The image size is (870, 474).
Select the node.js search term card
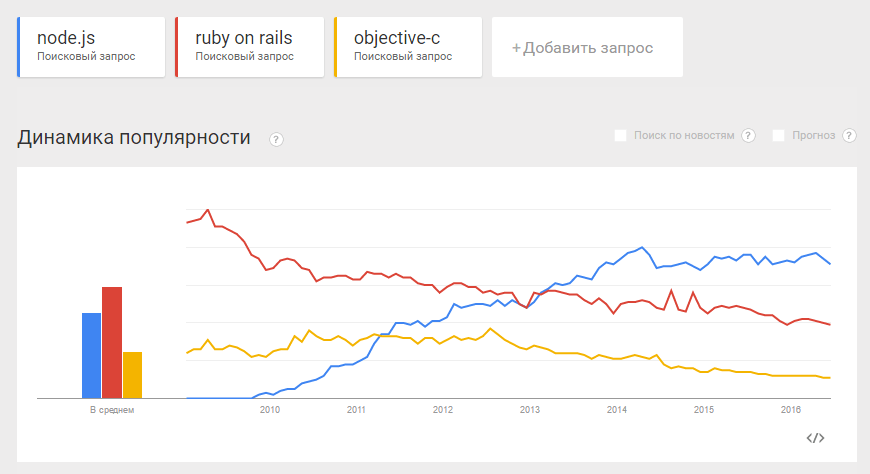[x=92, y=46]
